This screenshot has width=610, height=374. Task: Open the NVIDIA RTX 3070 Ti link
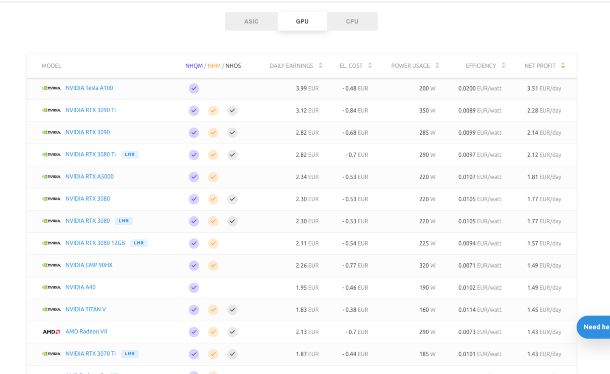click(91, 354)
